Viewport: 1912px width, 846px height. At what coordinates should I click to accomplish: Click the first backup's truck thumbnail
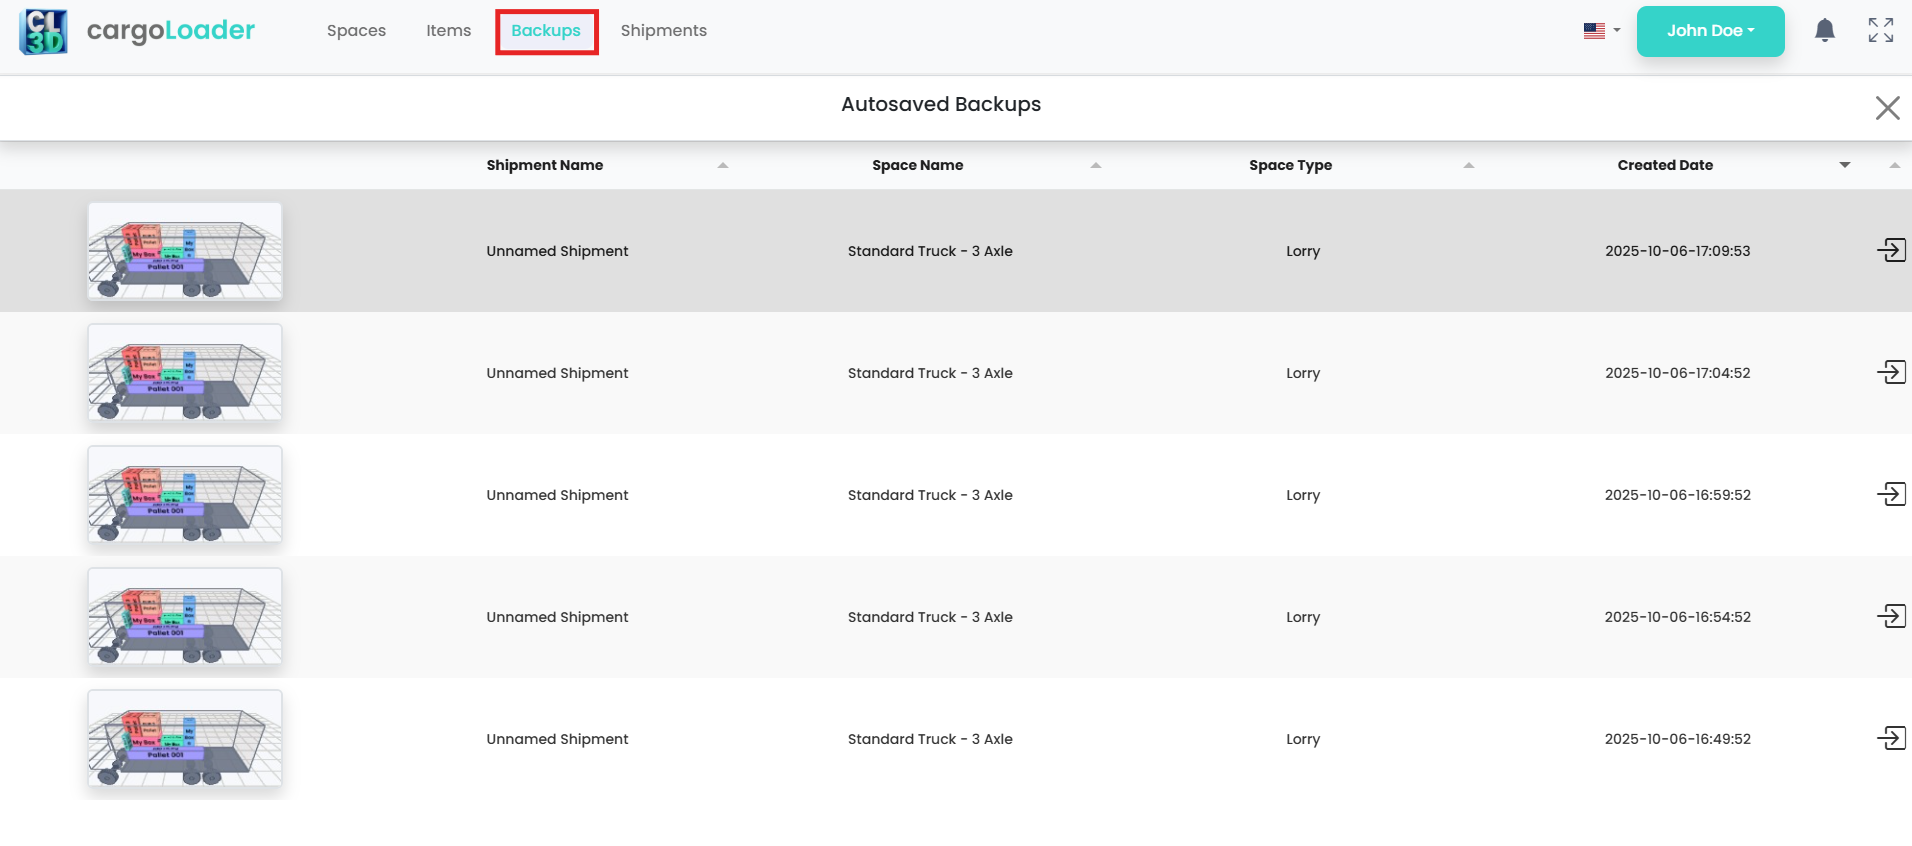click(185, 251)
